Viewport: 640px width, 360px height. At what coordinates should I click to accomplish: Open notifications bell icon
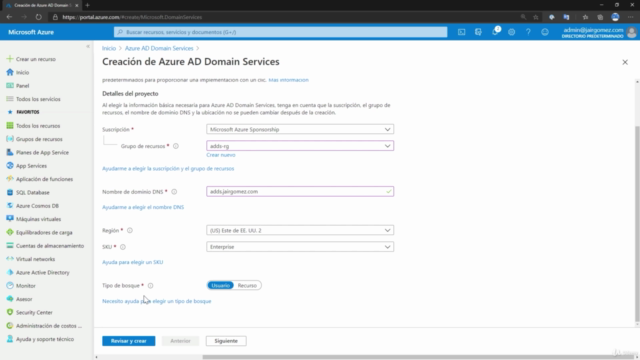coord(495,32)
